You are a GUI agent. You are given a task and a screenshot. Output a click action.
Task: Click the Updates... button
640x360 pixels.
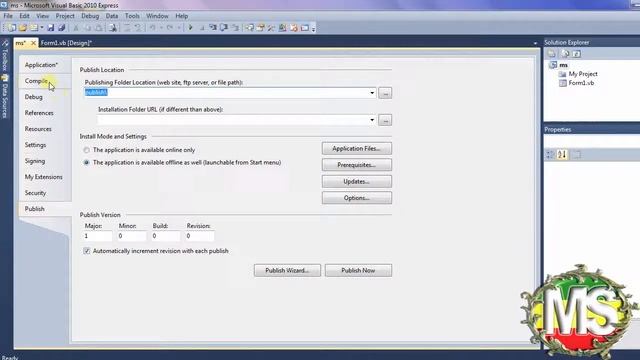(357, 181)
